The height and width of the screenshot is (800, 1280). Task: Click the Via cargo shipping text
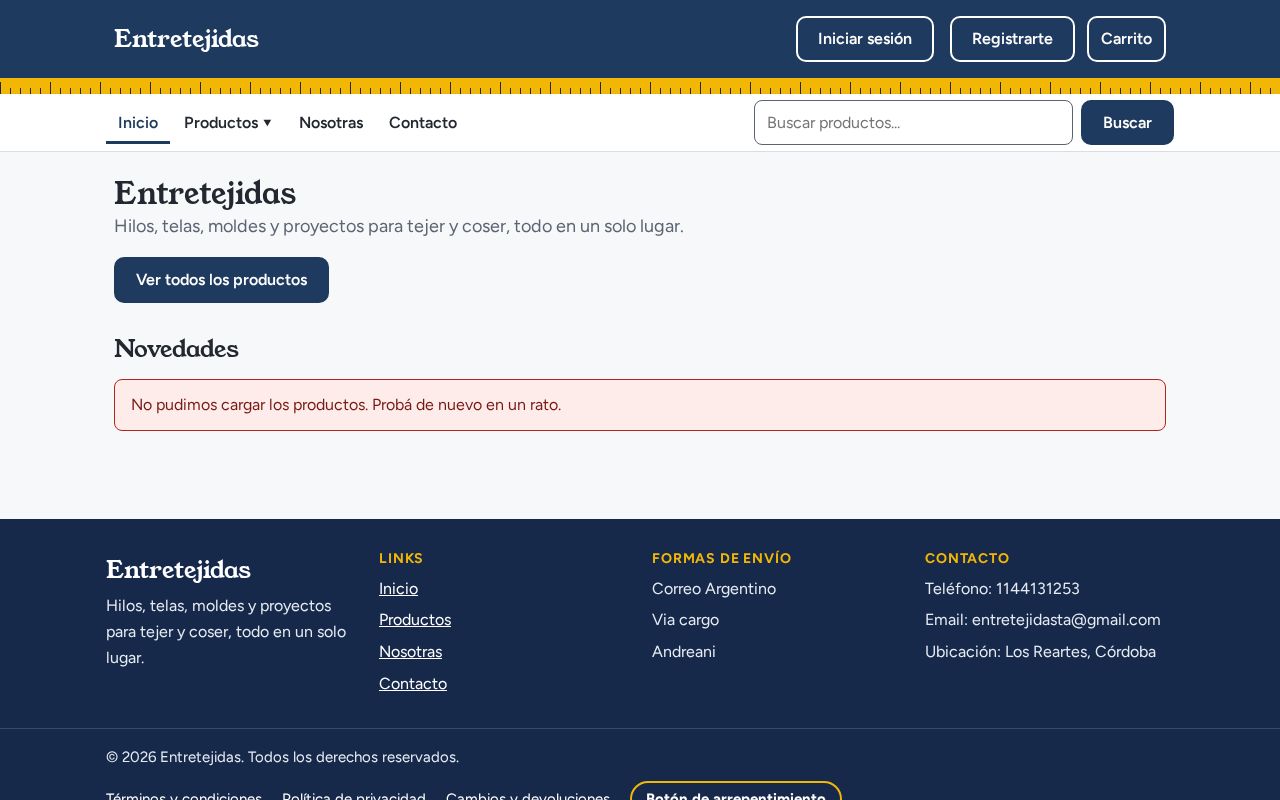685,620
